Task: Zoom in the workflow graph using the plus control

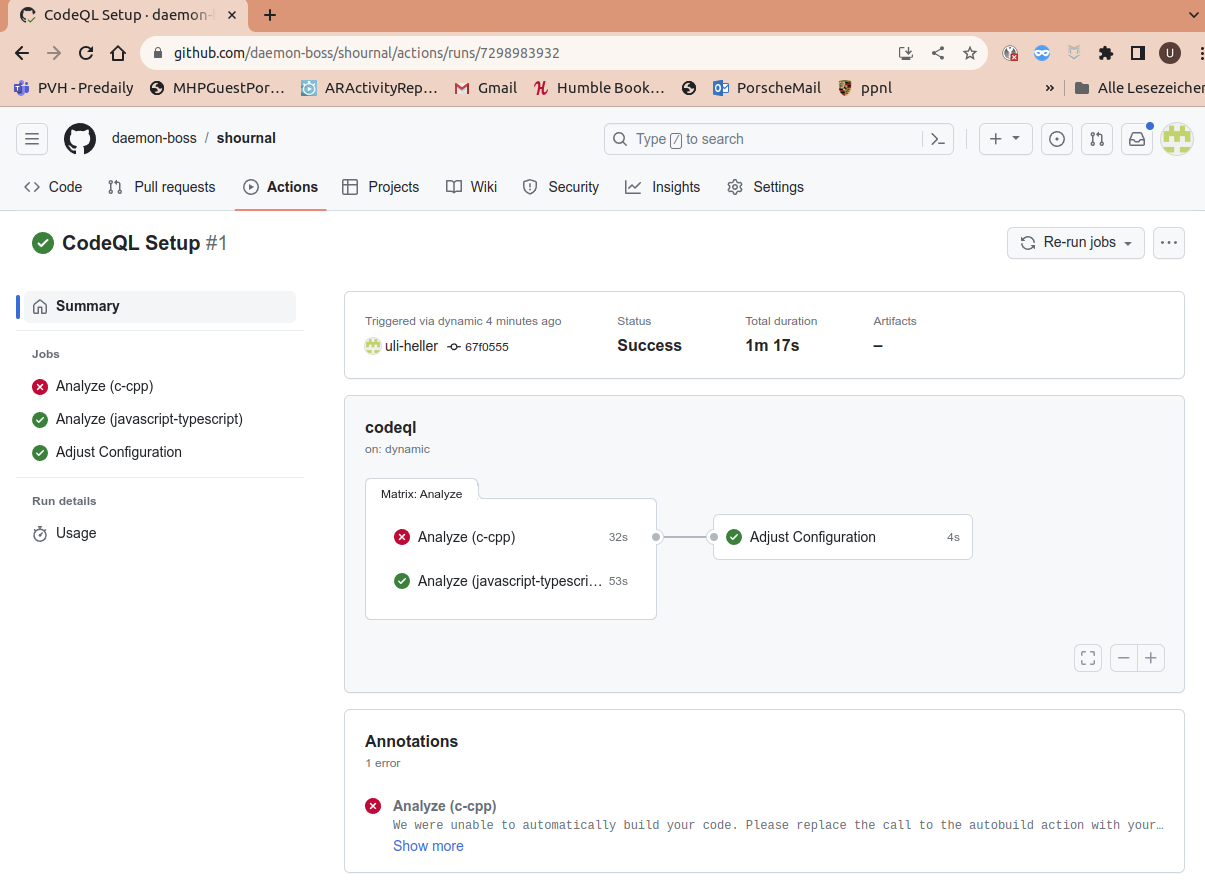Action: (x=1150, y=657)
